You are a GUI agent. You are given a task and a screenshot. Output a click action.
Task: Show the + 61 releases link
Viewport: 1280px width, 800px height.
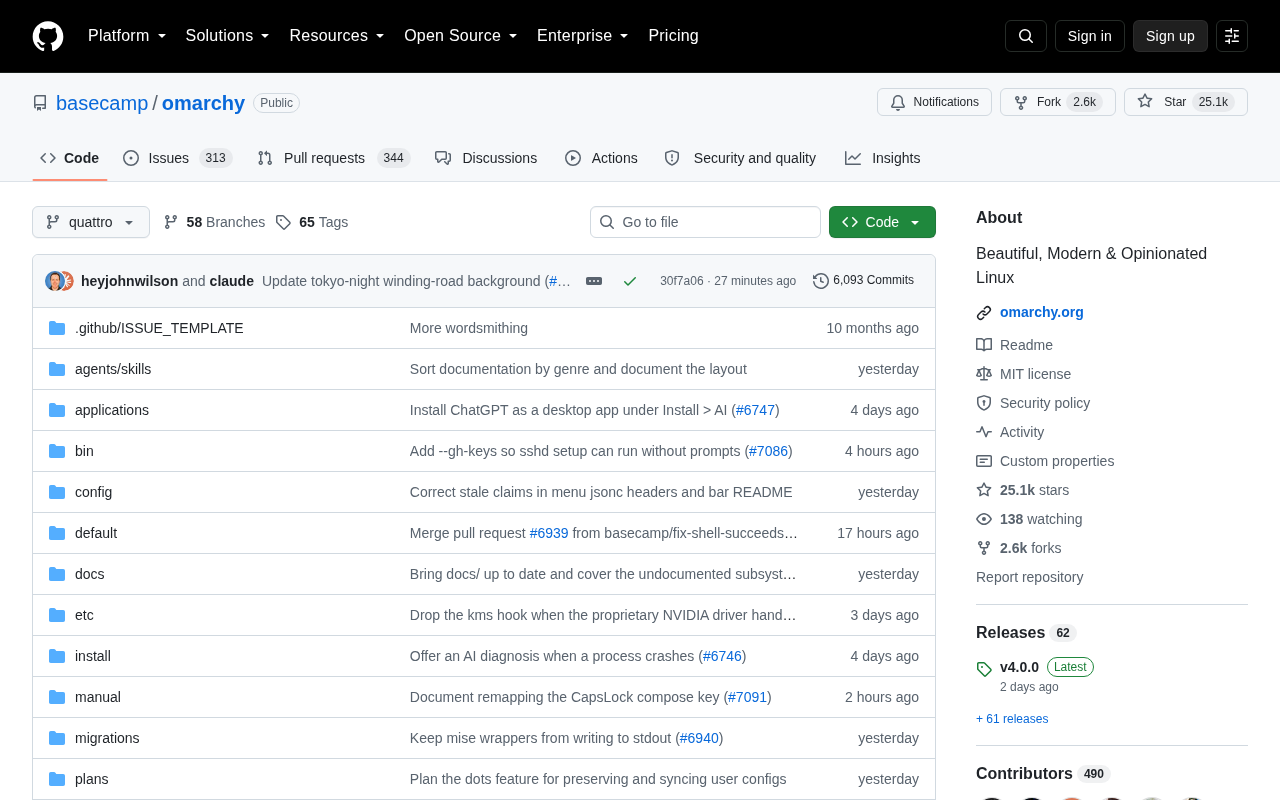point(1012,719)
